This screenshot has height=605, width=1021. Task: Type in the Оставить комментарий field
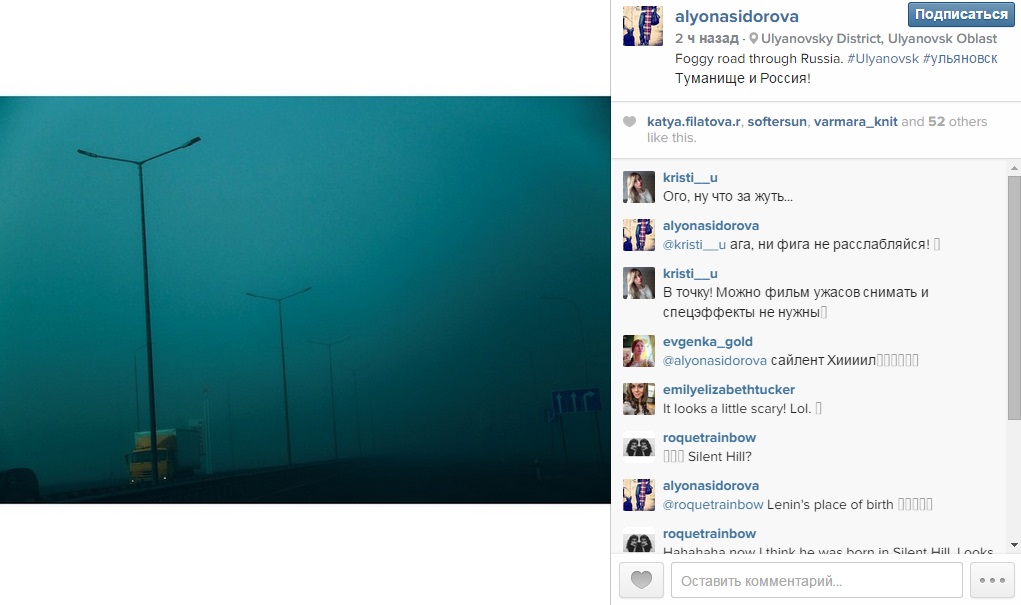click(x=816, y=580)
